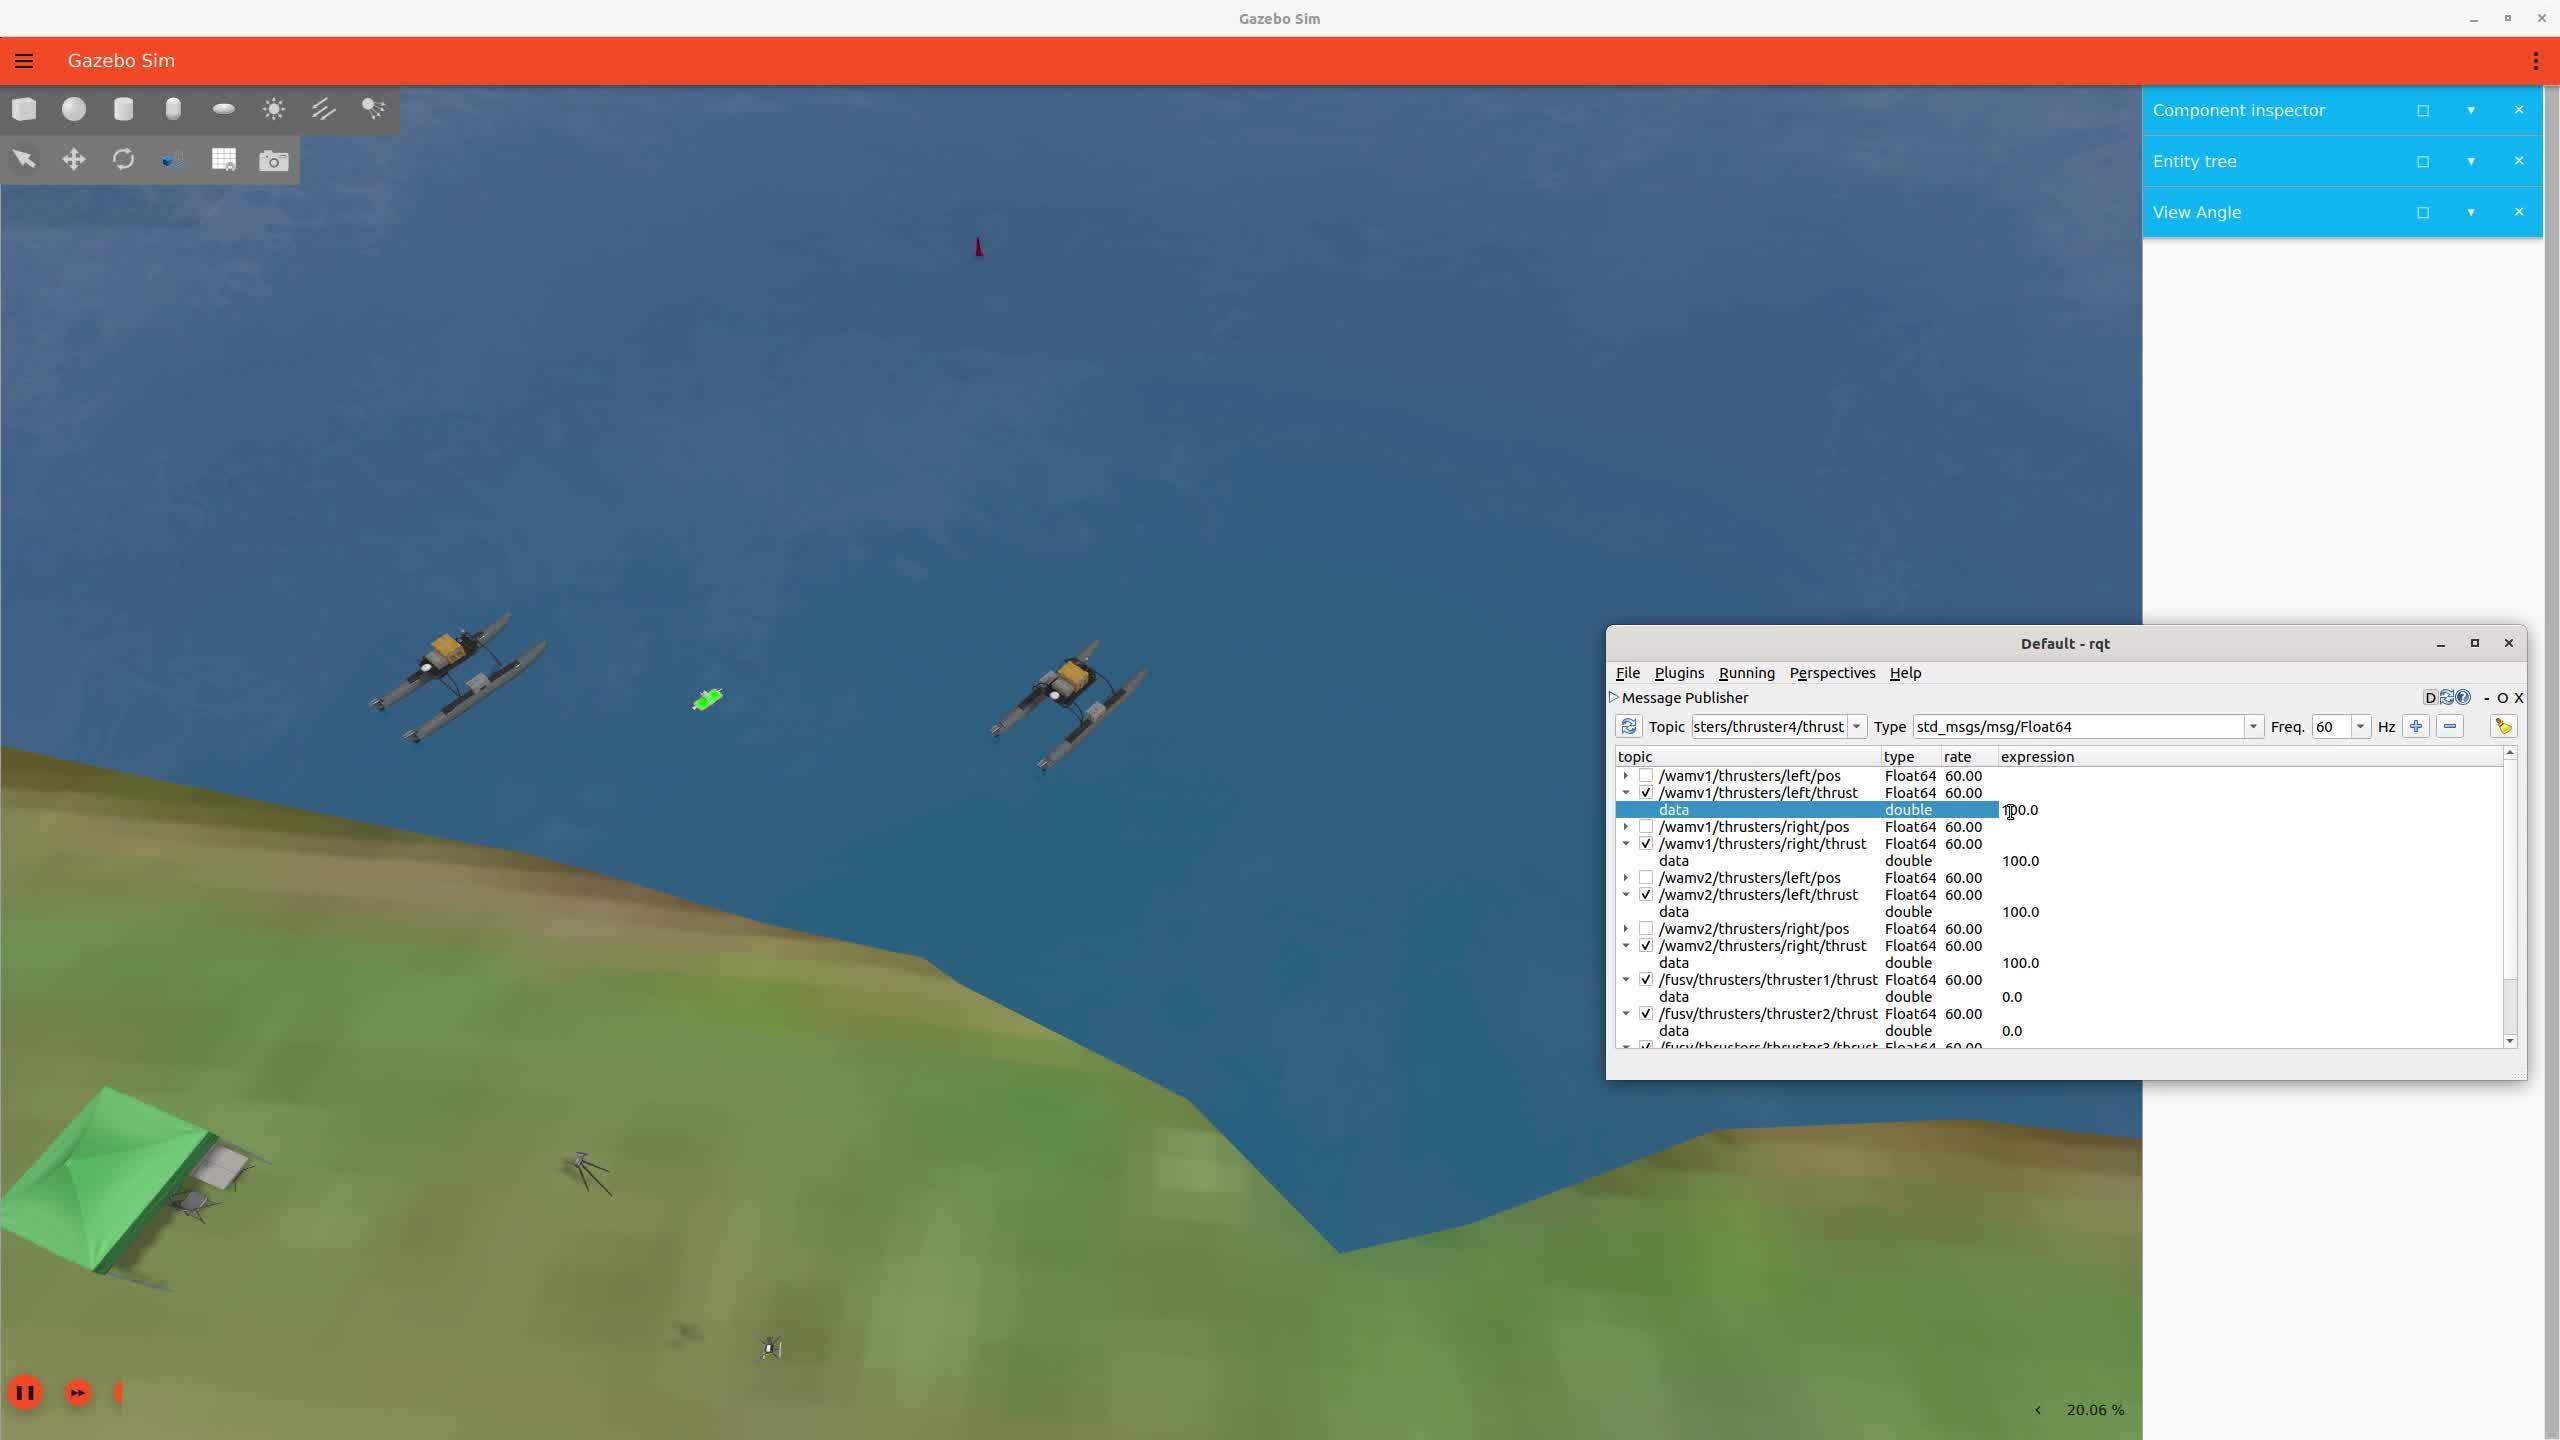This screenshot has height=1440, width=2560.
Task: Open the Freq. dropdown list
Action: 2360,727
